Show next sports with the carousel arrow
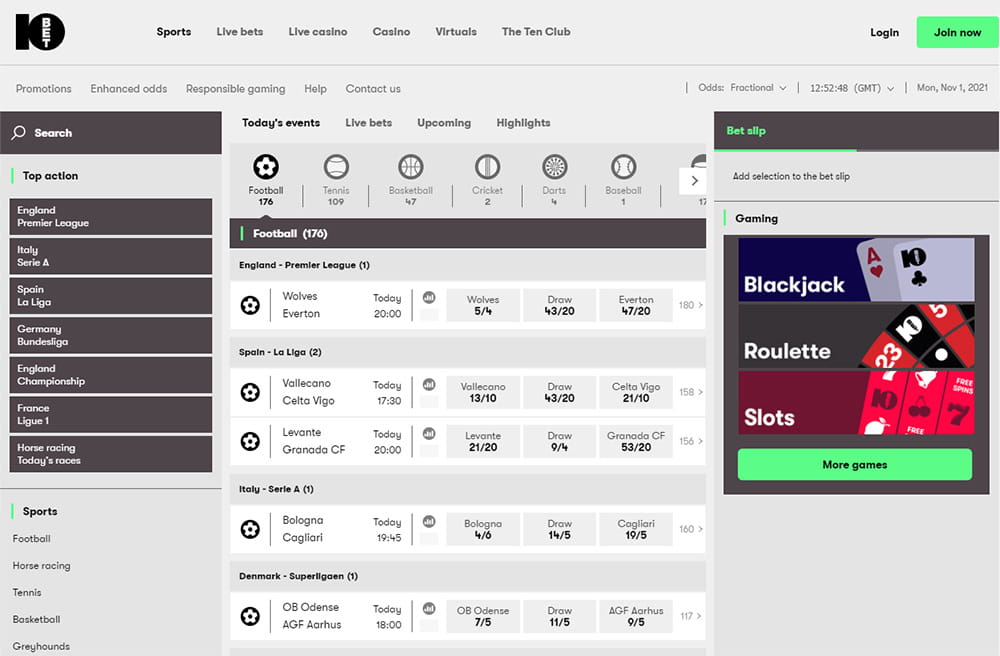The image size is (1000, 656). 694,180
